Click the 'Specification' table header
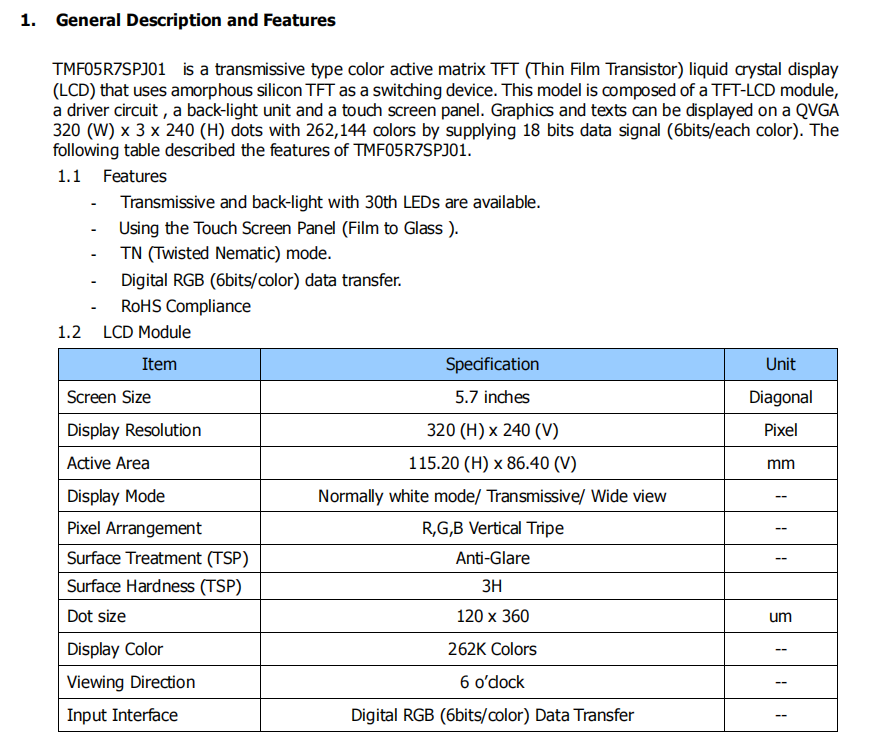888x738 pixels. [x=492, y=364]
